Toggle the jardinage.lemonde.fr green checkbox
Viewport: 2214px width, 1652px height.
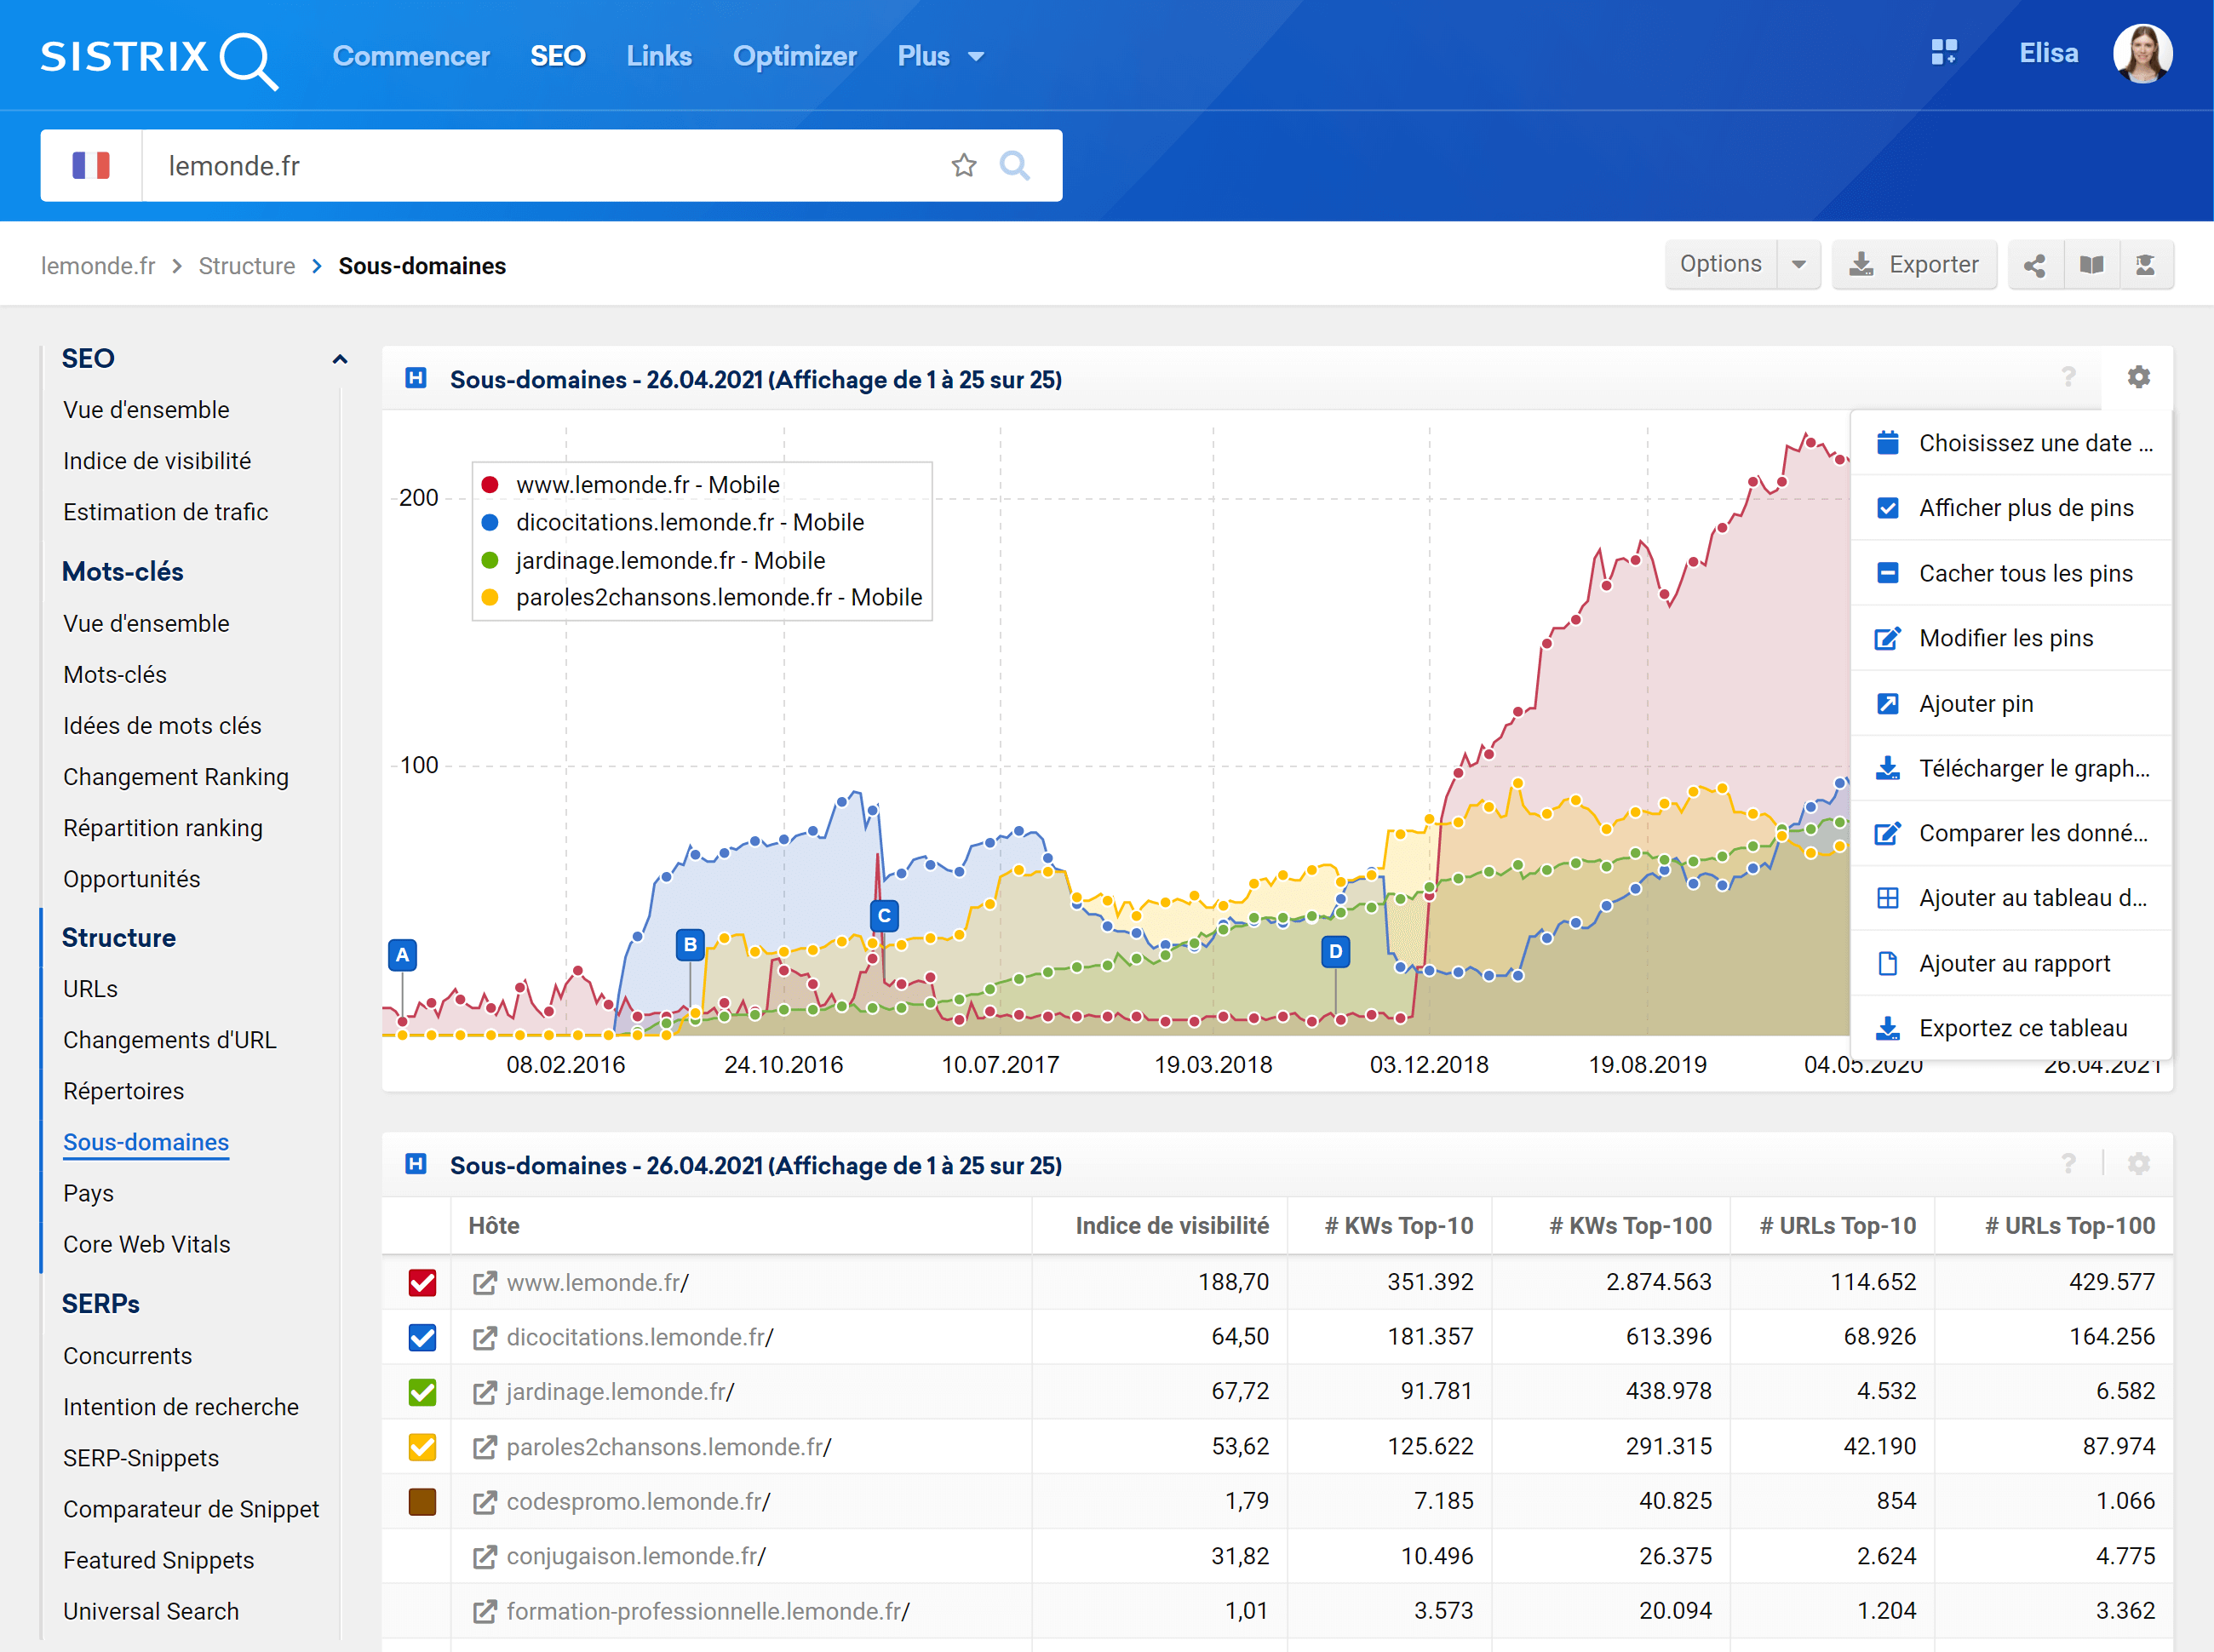pos(422,1392)
